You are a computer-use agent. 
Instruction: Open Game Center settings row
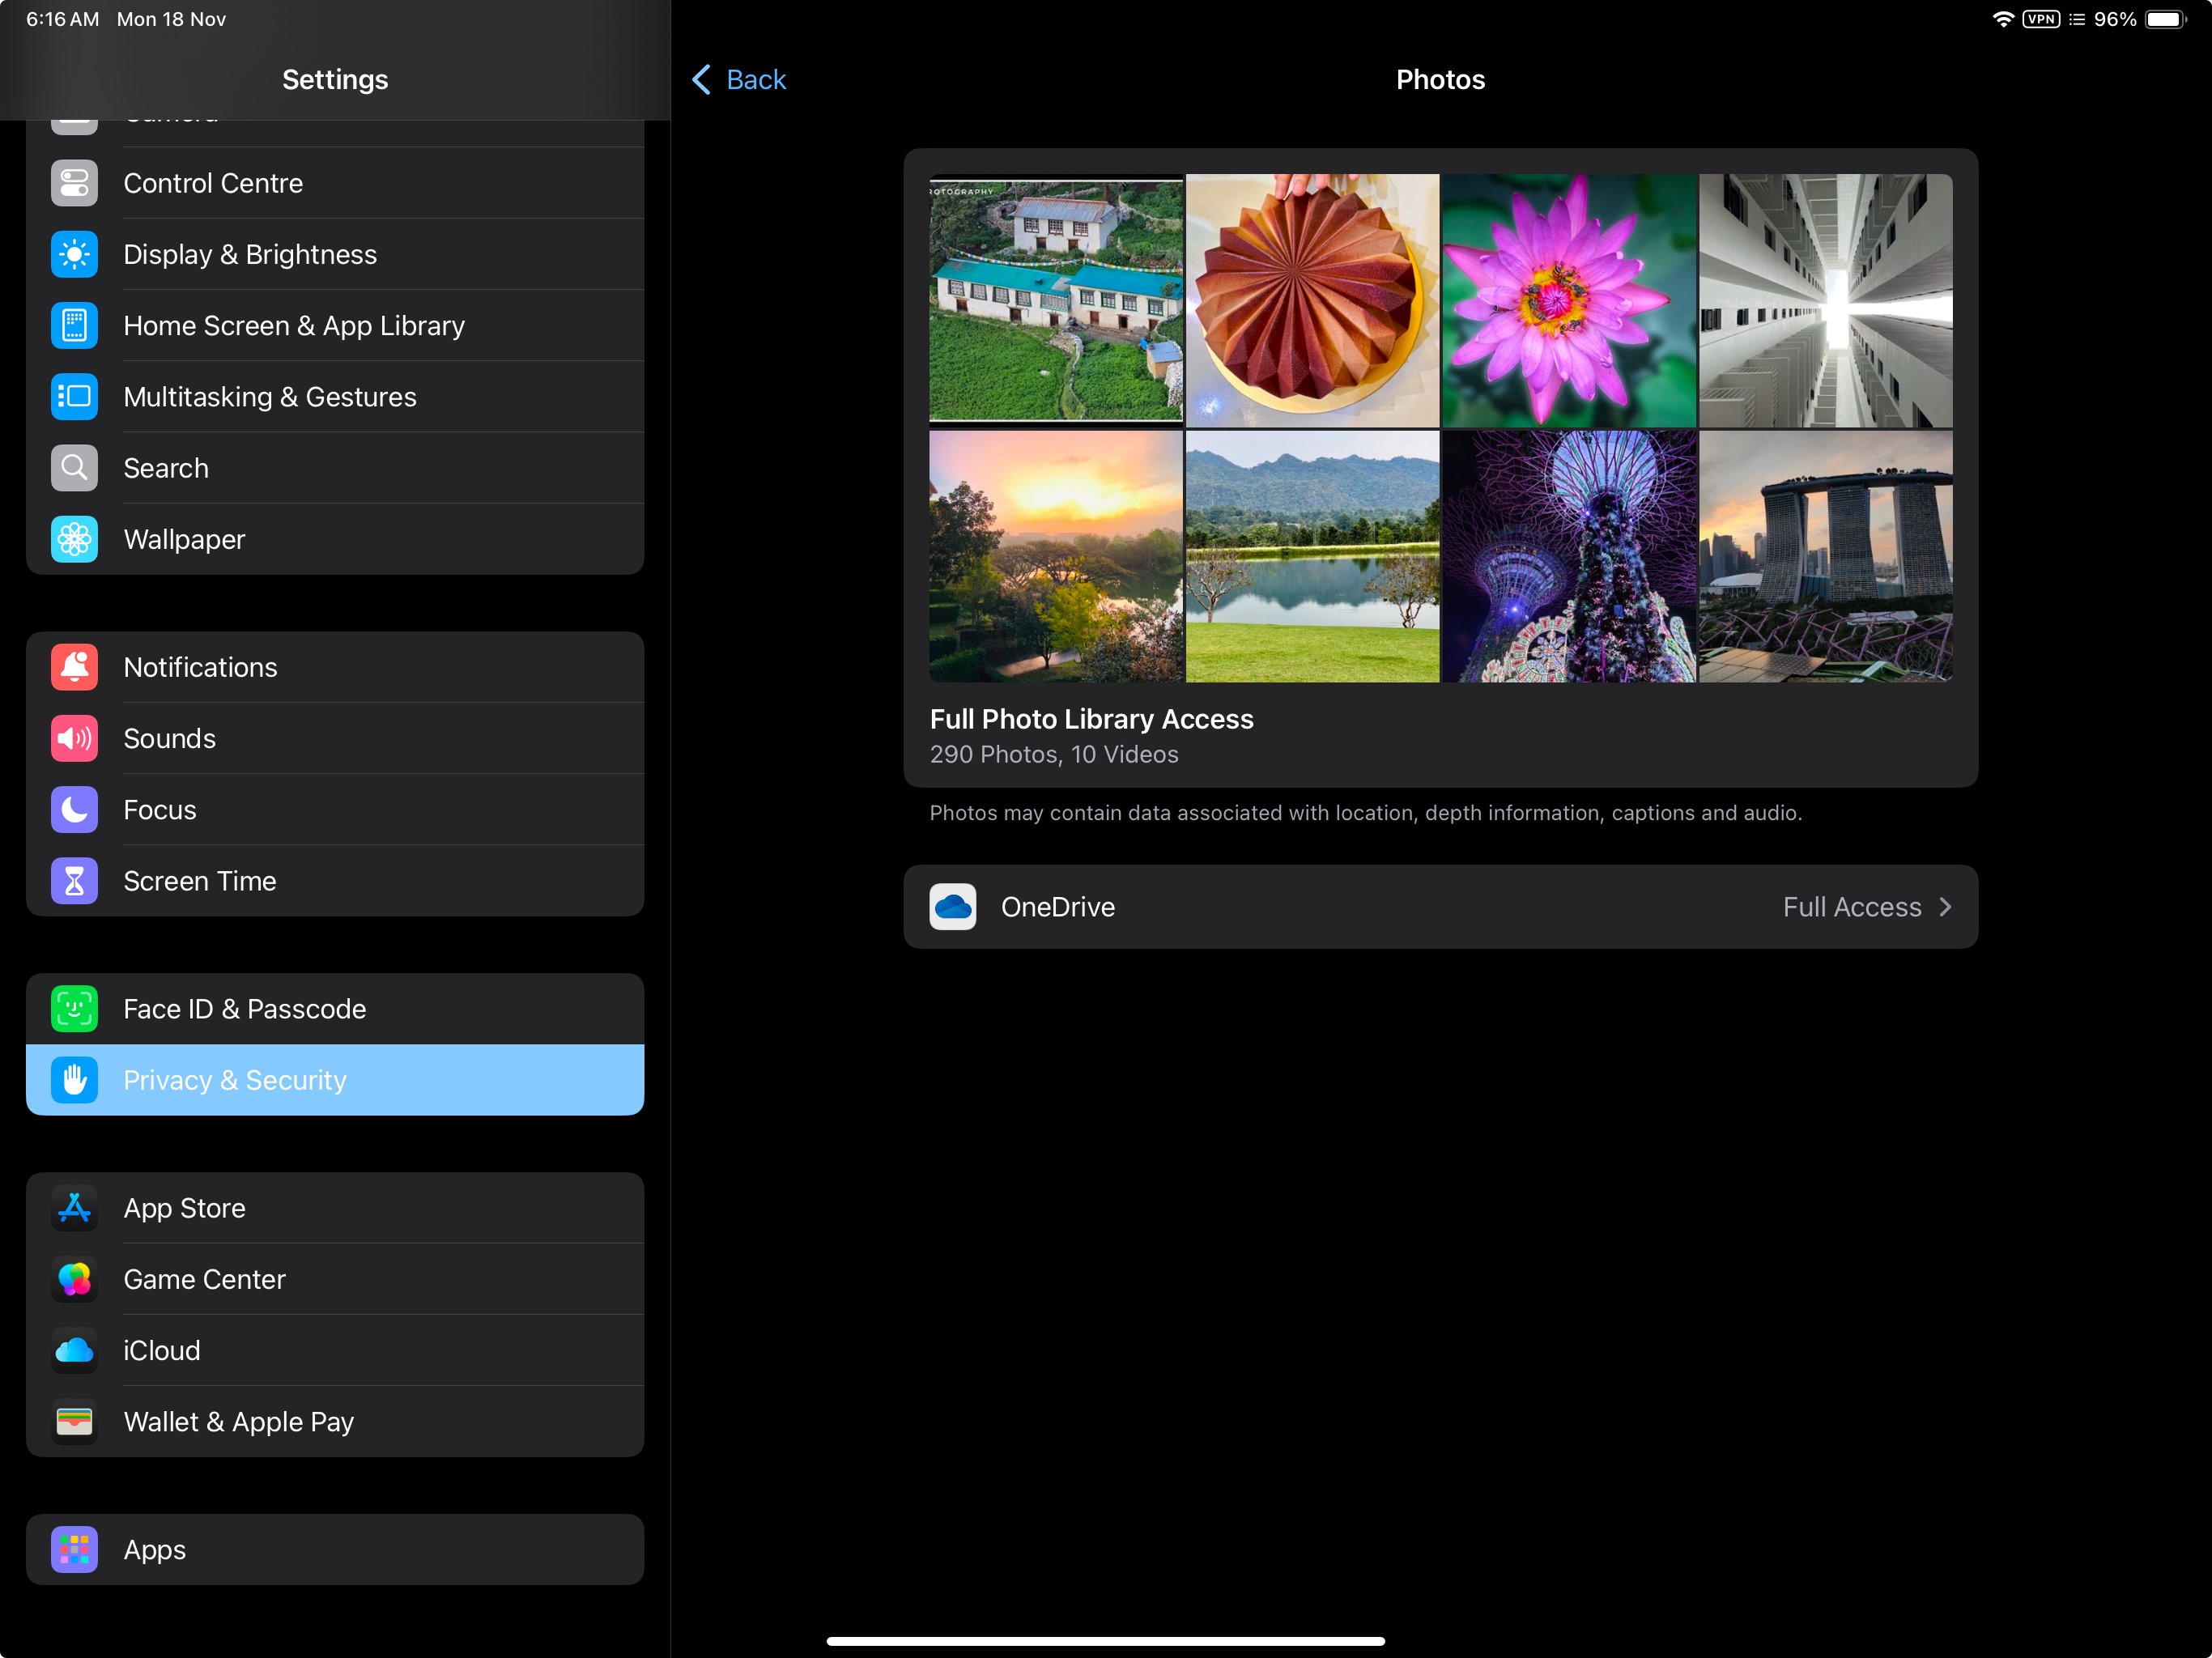coord(335,1279)
